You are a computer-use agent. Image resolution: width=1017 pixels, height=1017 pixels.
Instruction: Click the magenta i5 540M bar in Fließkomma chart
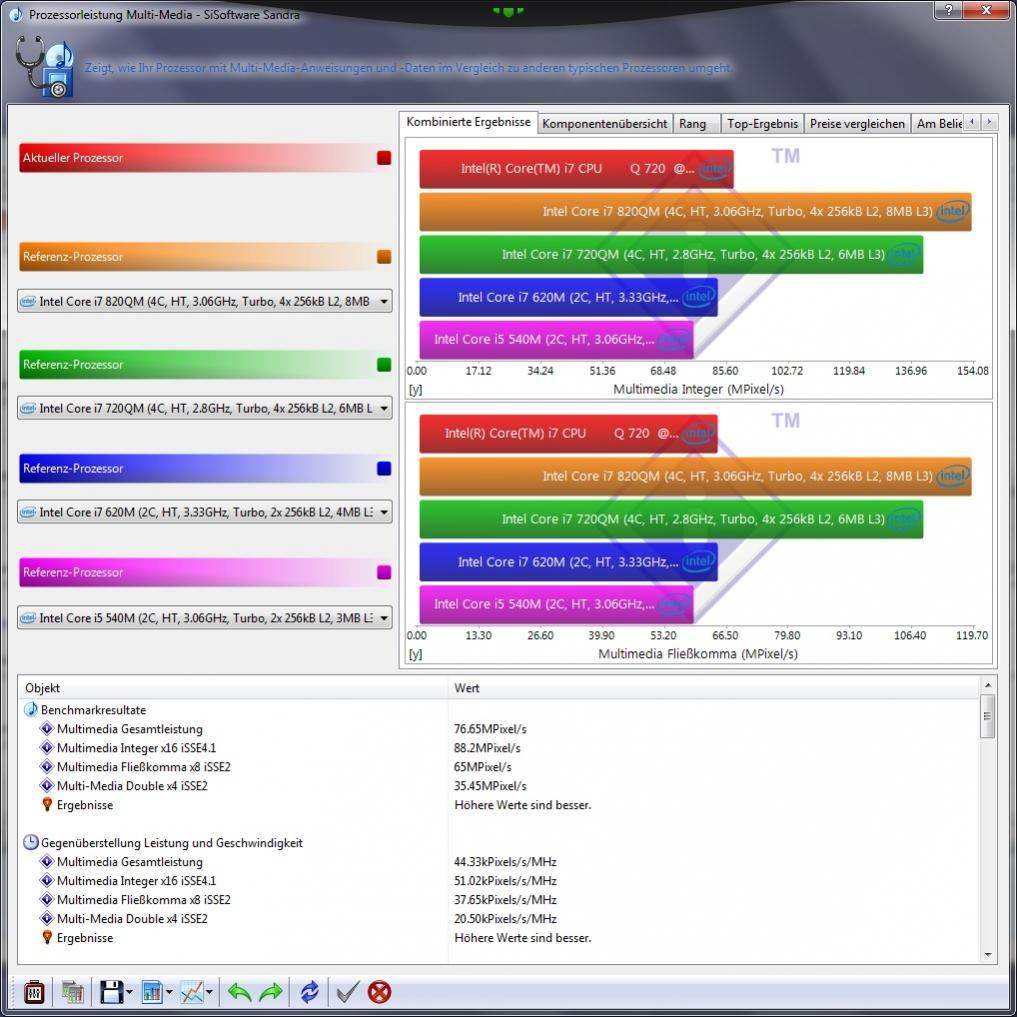coord(556,604)
